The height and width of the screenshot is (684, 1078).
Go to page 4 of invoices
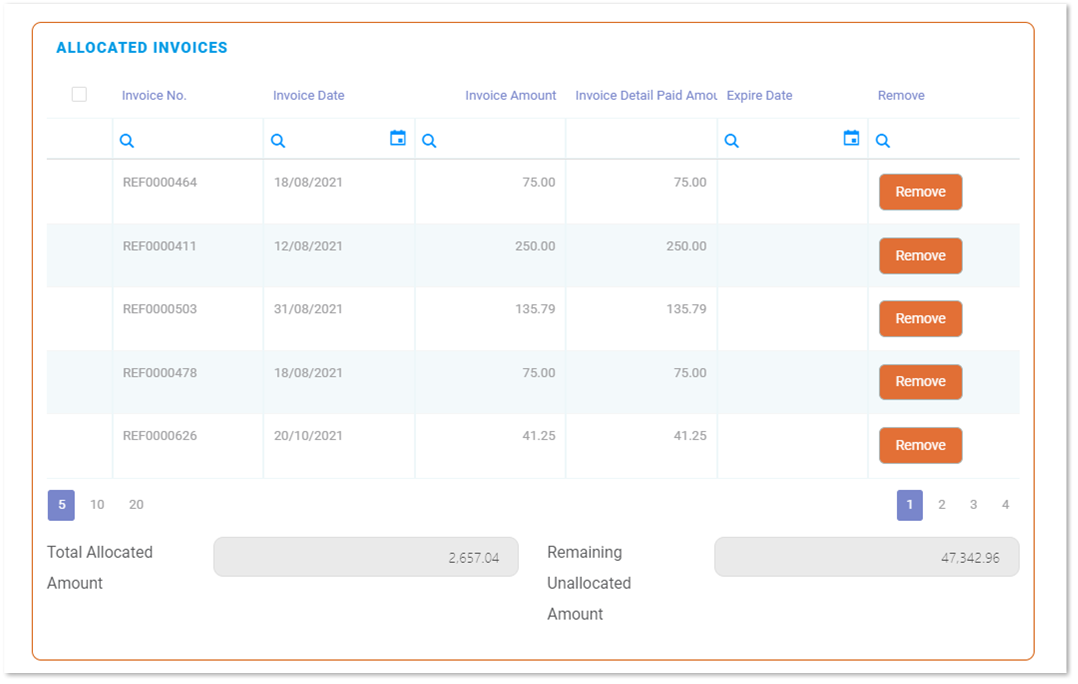[x=1005, y=505]
